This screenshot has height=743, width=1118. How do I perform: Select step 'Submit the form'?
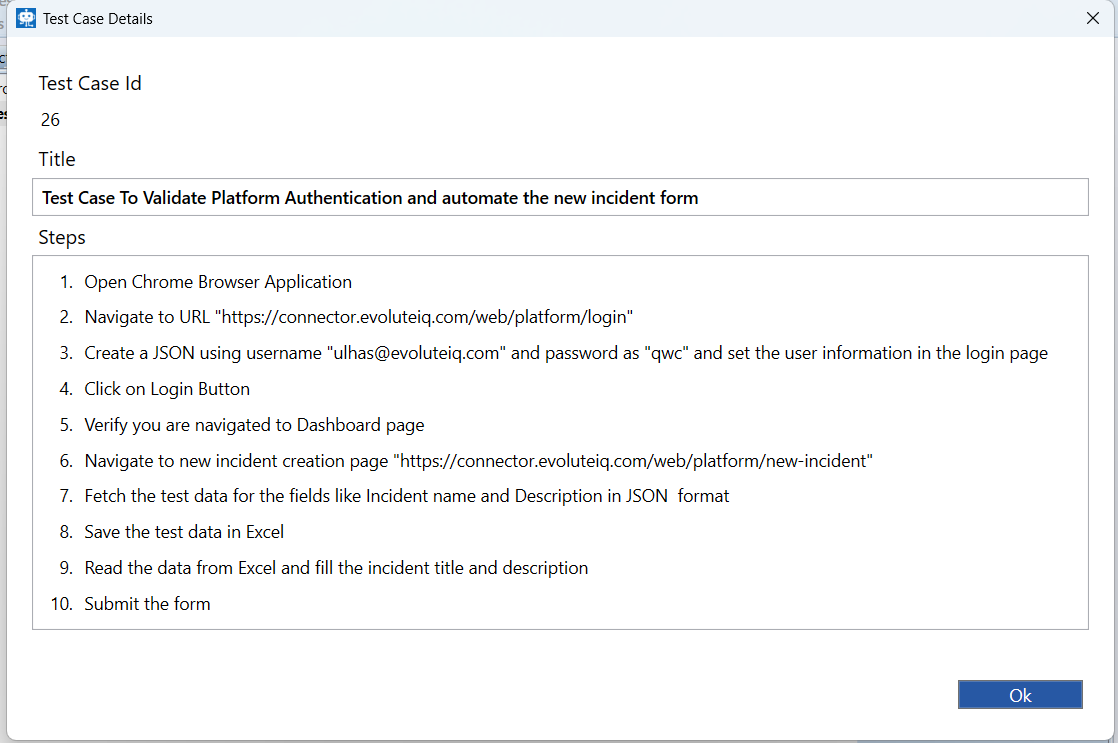click(x=147, y=604)
